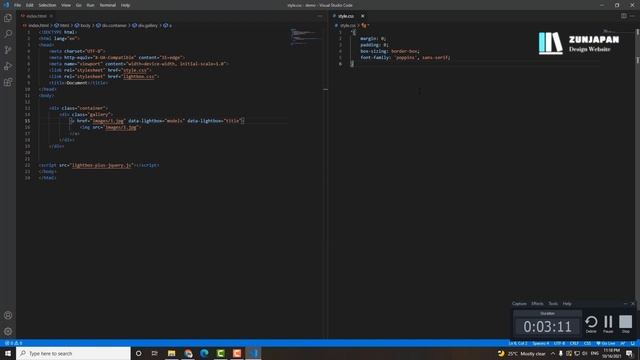Click the html breadcrumb dropdown
The width and height of the screenshot is (640, 360).
pos(62,25)
